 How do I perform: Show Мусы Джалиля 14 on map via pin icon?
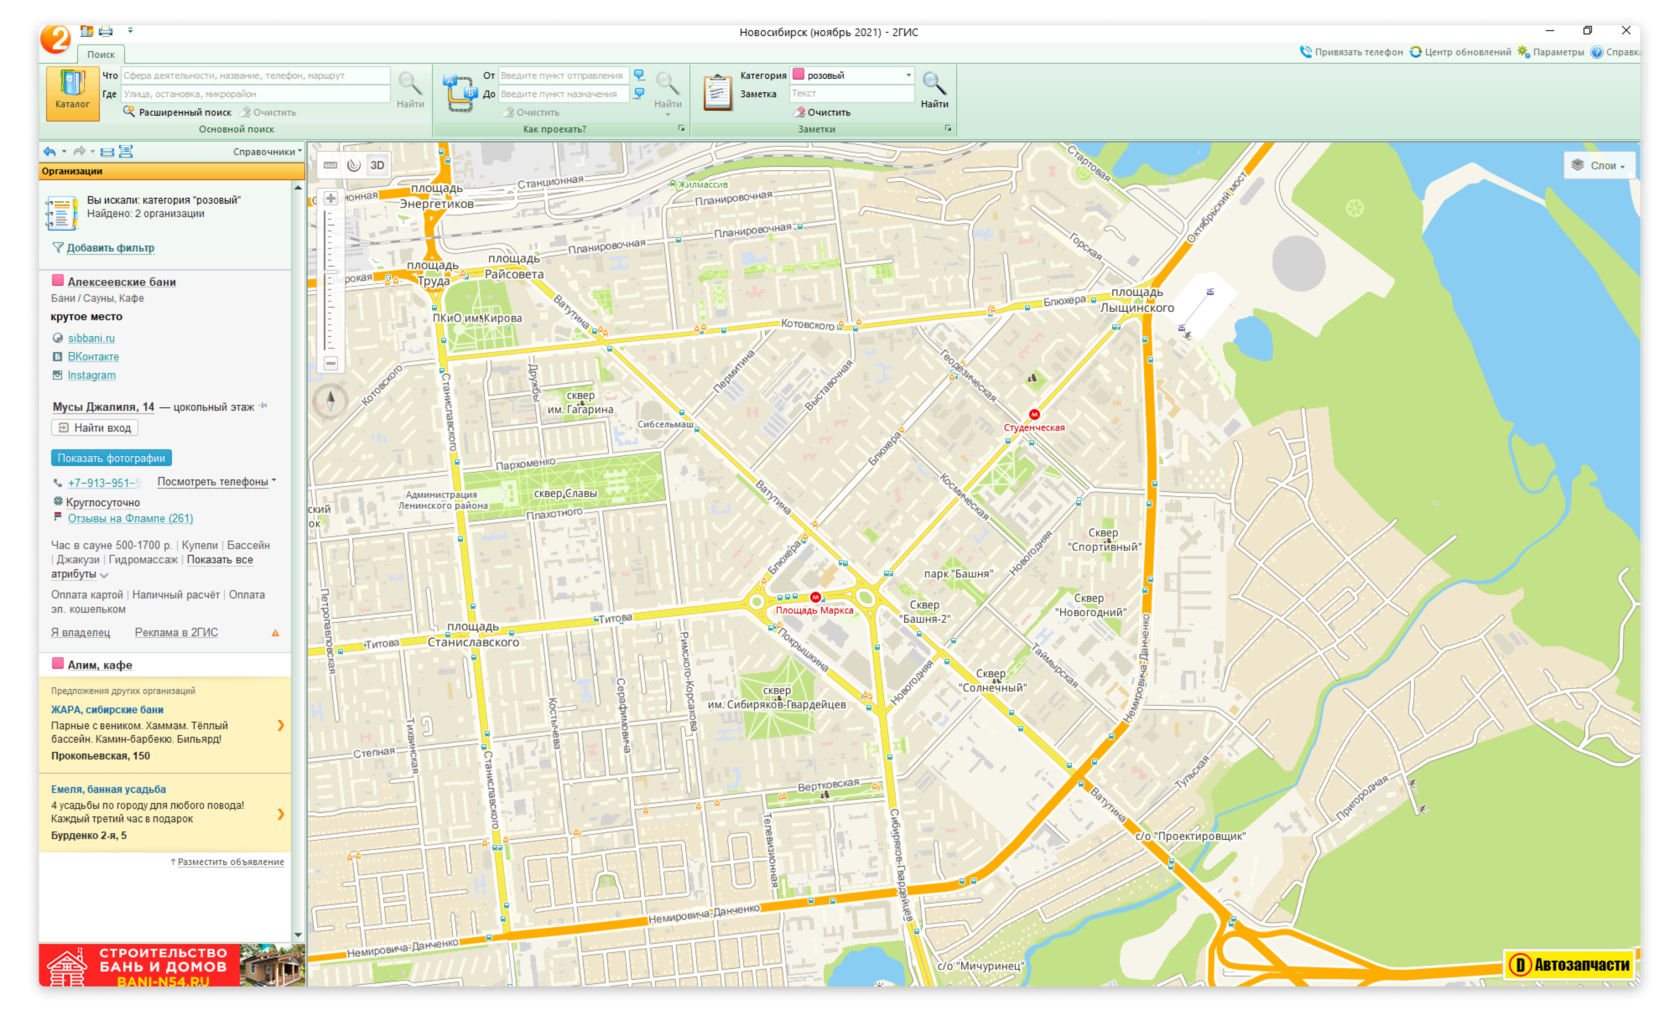[x=264, y=406]
